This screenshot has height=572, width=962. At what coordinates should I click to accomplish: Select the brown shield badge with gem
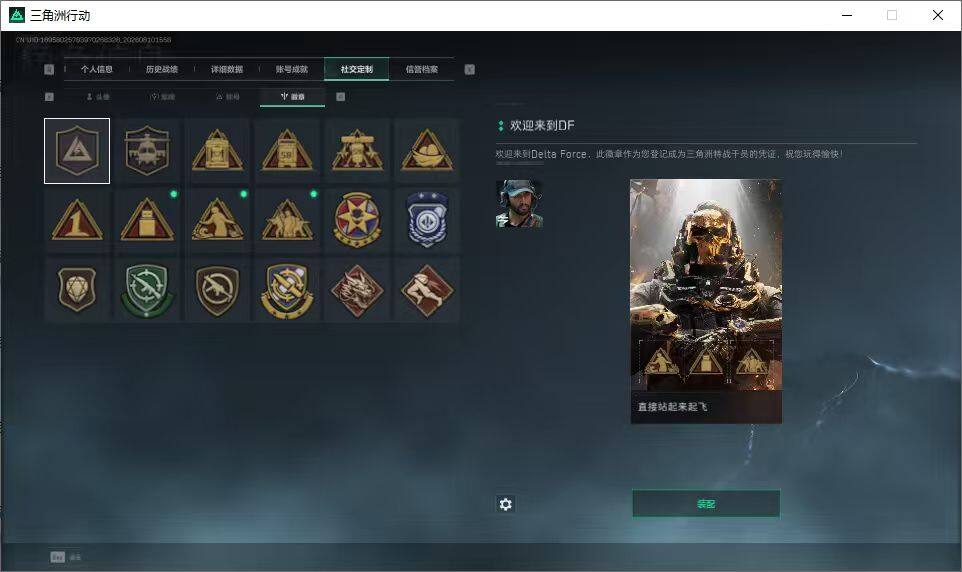pyautogui.click(x=77, y=290)
